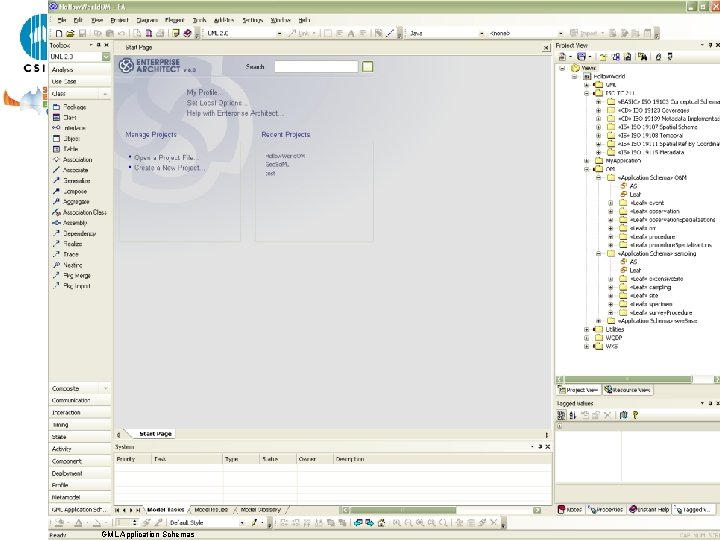Select the Pkg Merge connector tool

72,276
